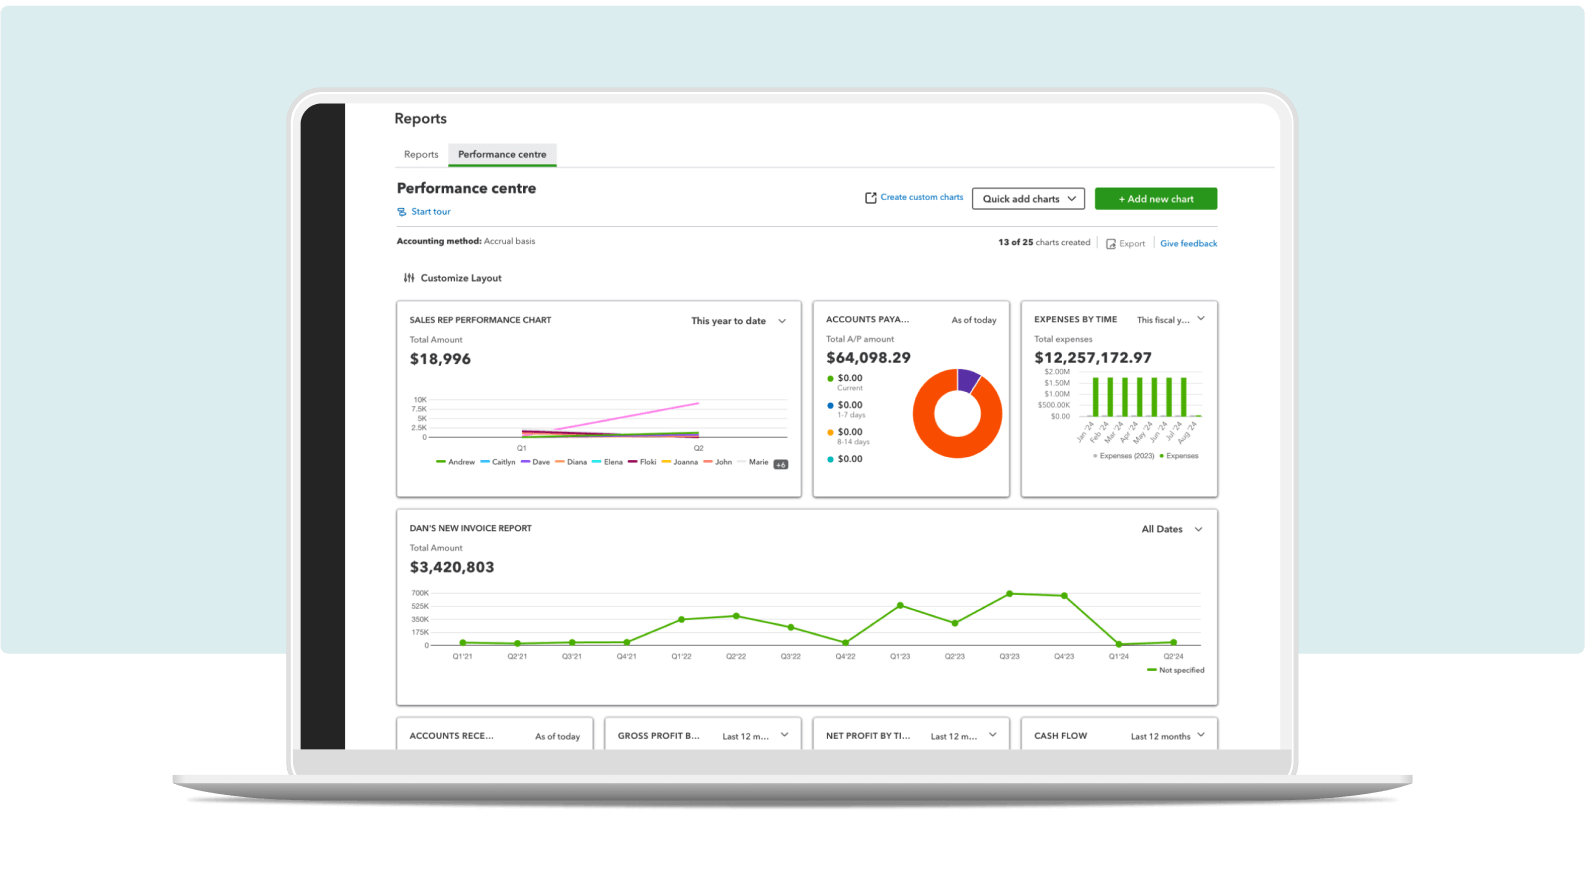Toggle the Caitlyn legend series
This screenshot has width=1585, height=887.
[x=498, y=462]
